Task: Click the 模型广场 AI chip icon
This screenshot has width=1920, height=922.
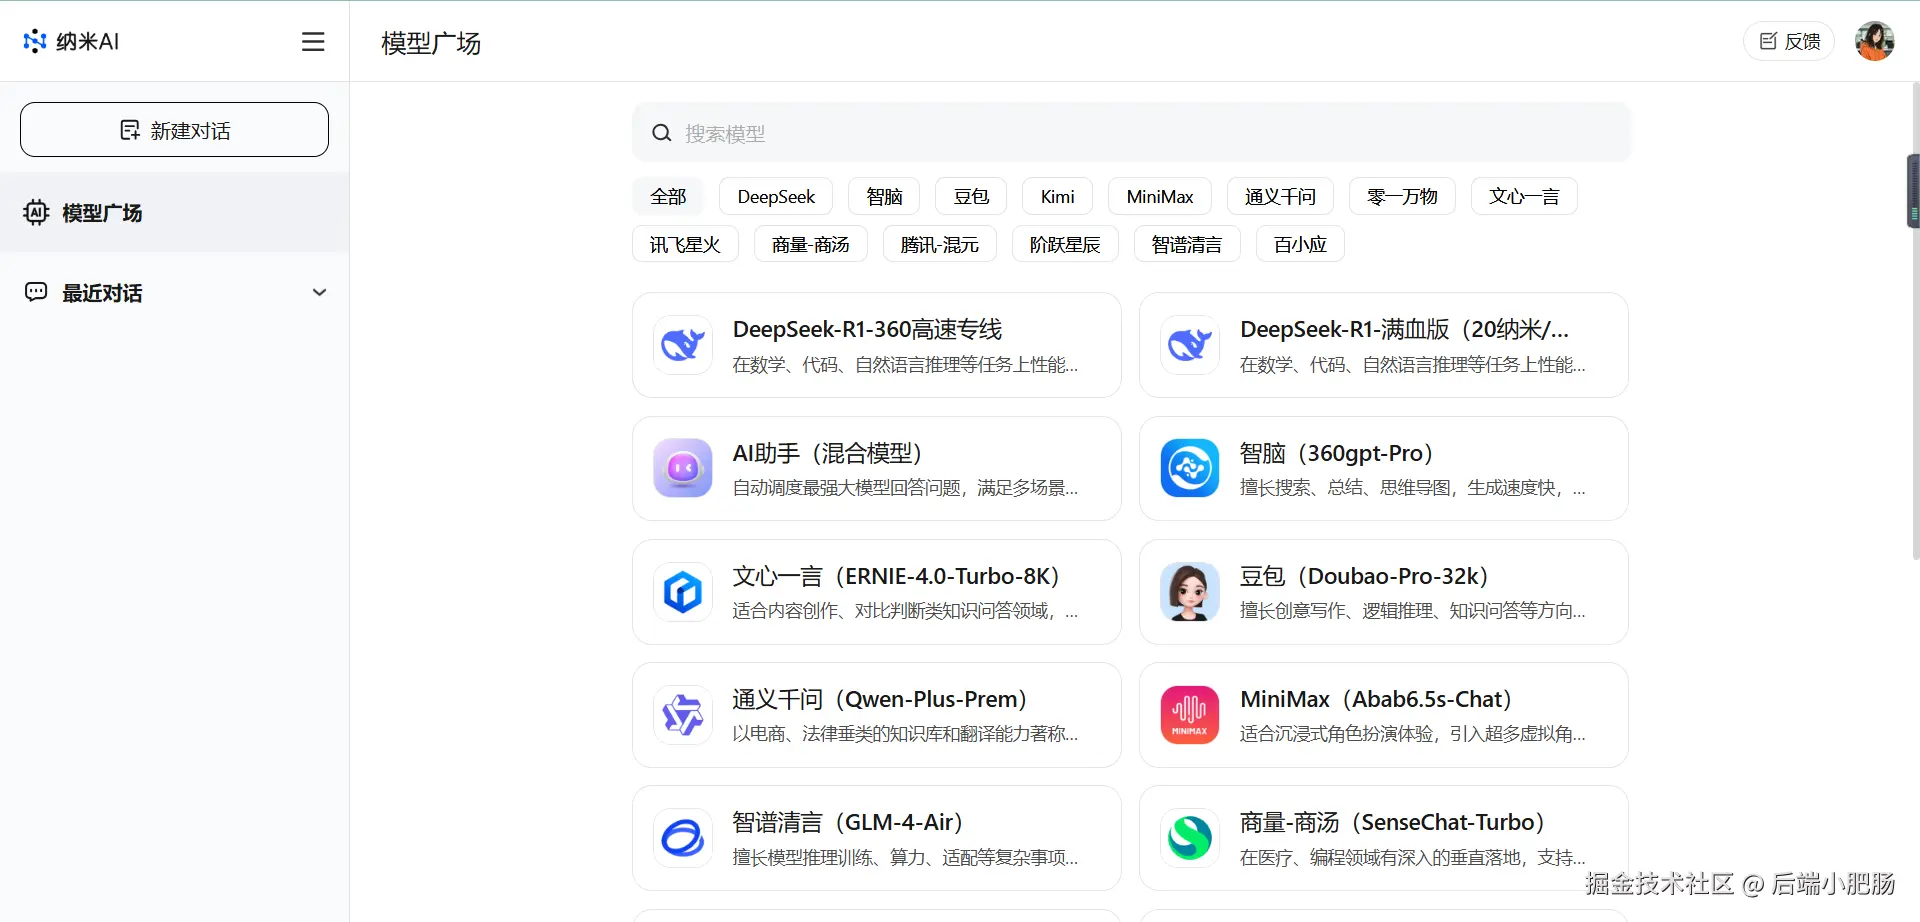Action: pyautogui.click(x=36, y=212)
